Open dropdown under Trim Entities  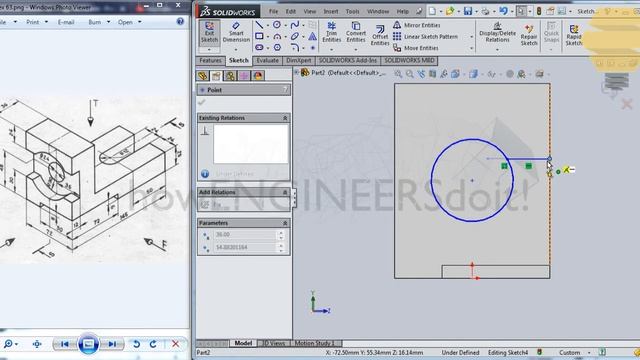pyautogui.click(x=331, y=50)
